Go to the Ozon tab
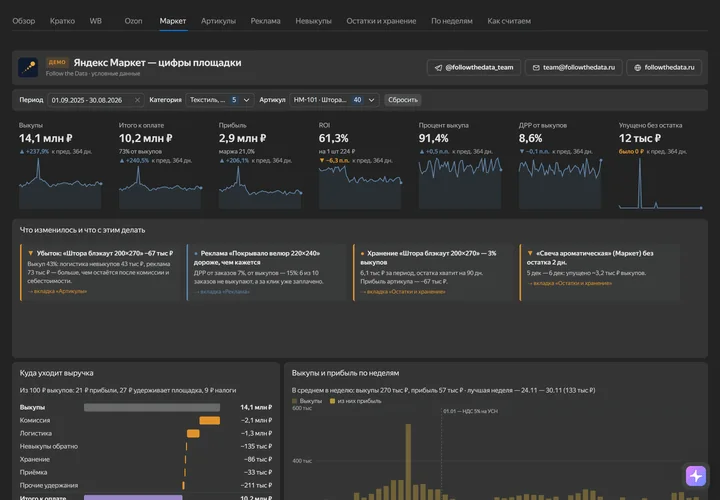The height and width of the screenshot is (500, 720). [x=133, y=21]
